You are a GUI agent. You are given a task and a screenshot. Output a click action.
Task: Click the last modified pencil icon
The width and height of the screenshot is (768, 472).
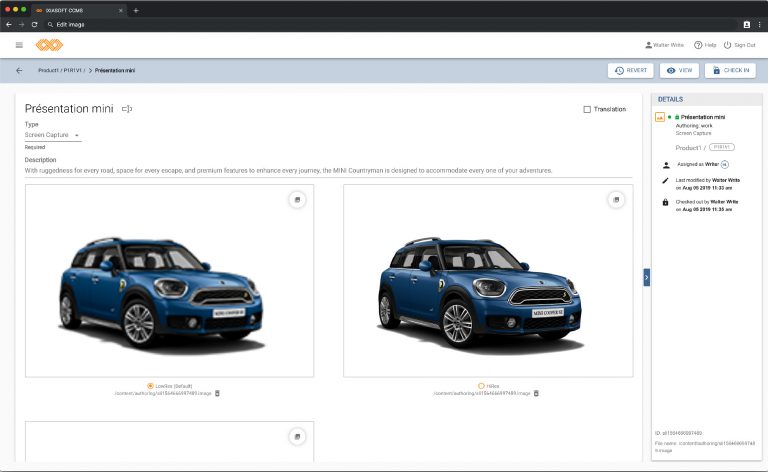(x=665, y=181)
